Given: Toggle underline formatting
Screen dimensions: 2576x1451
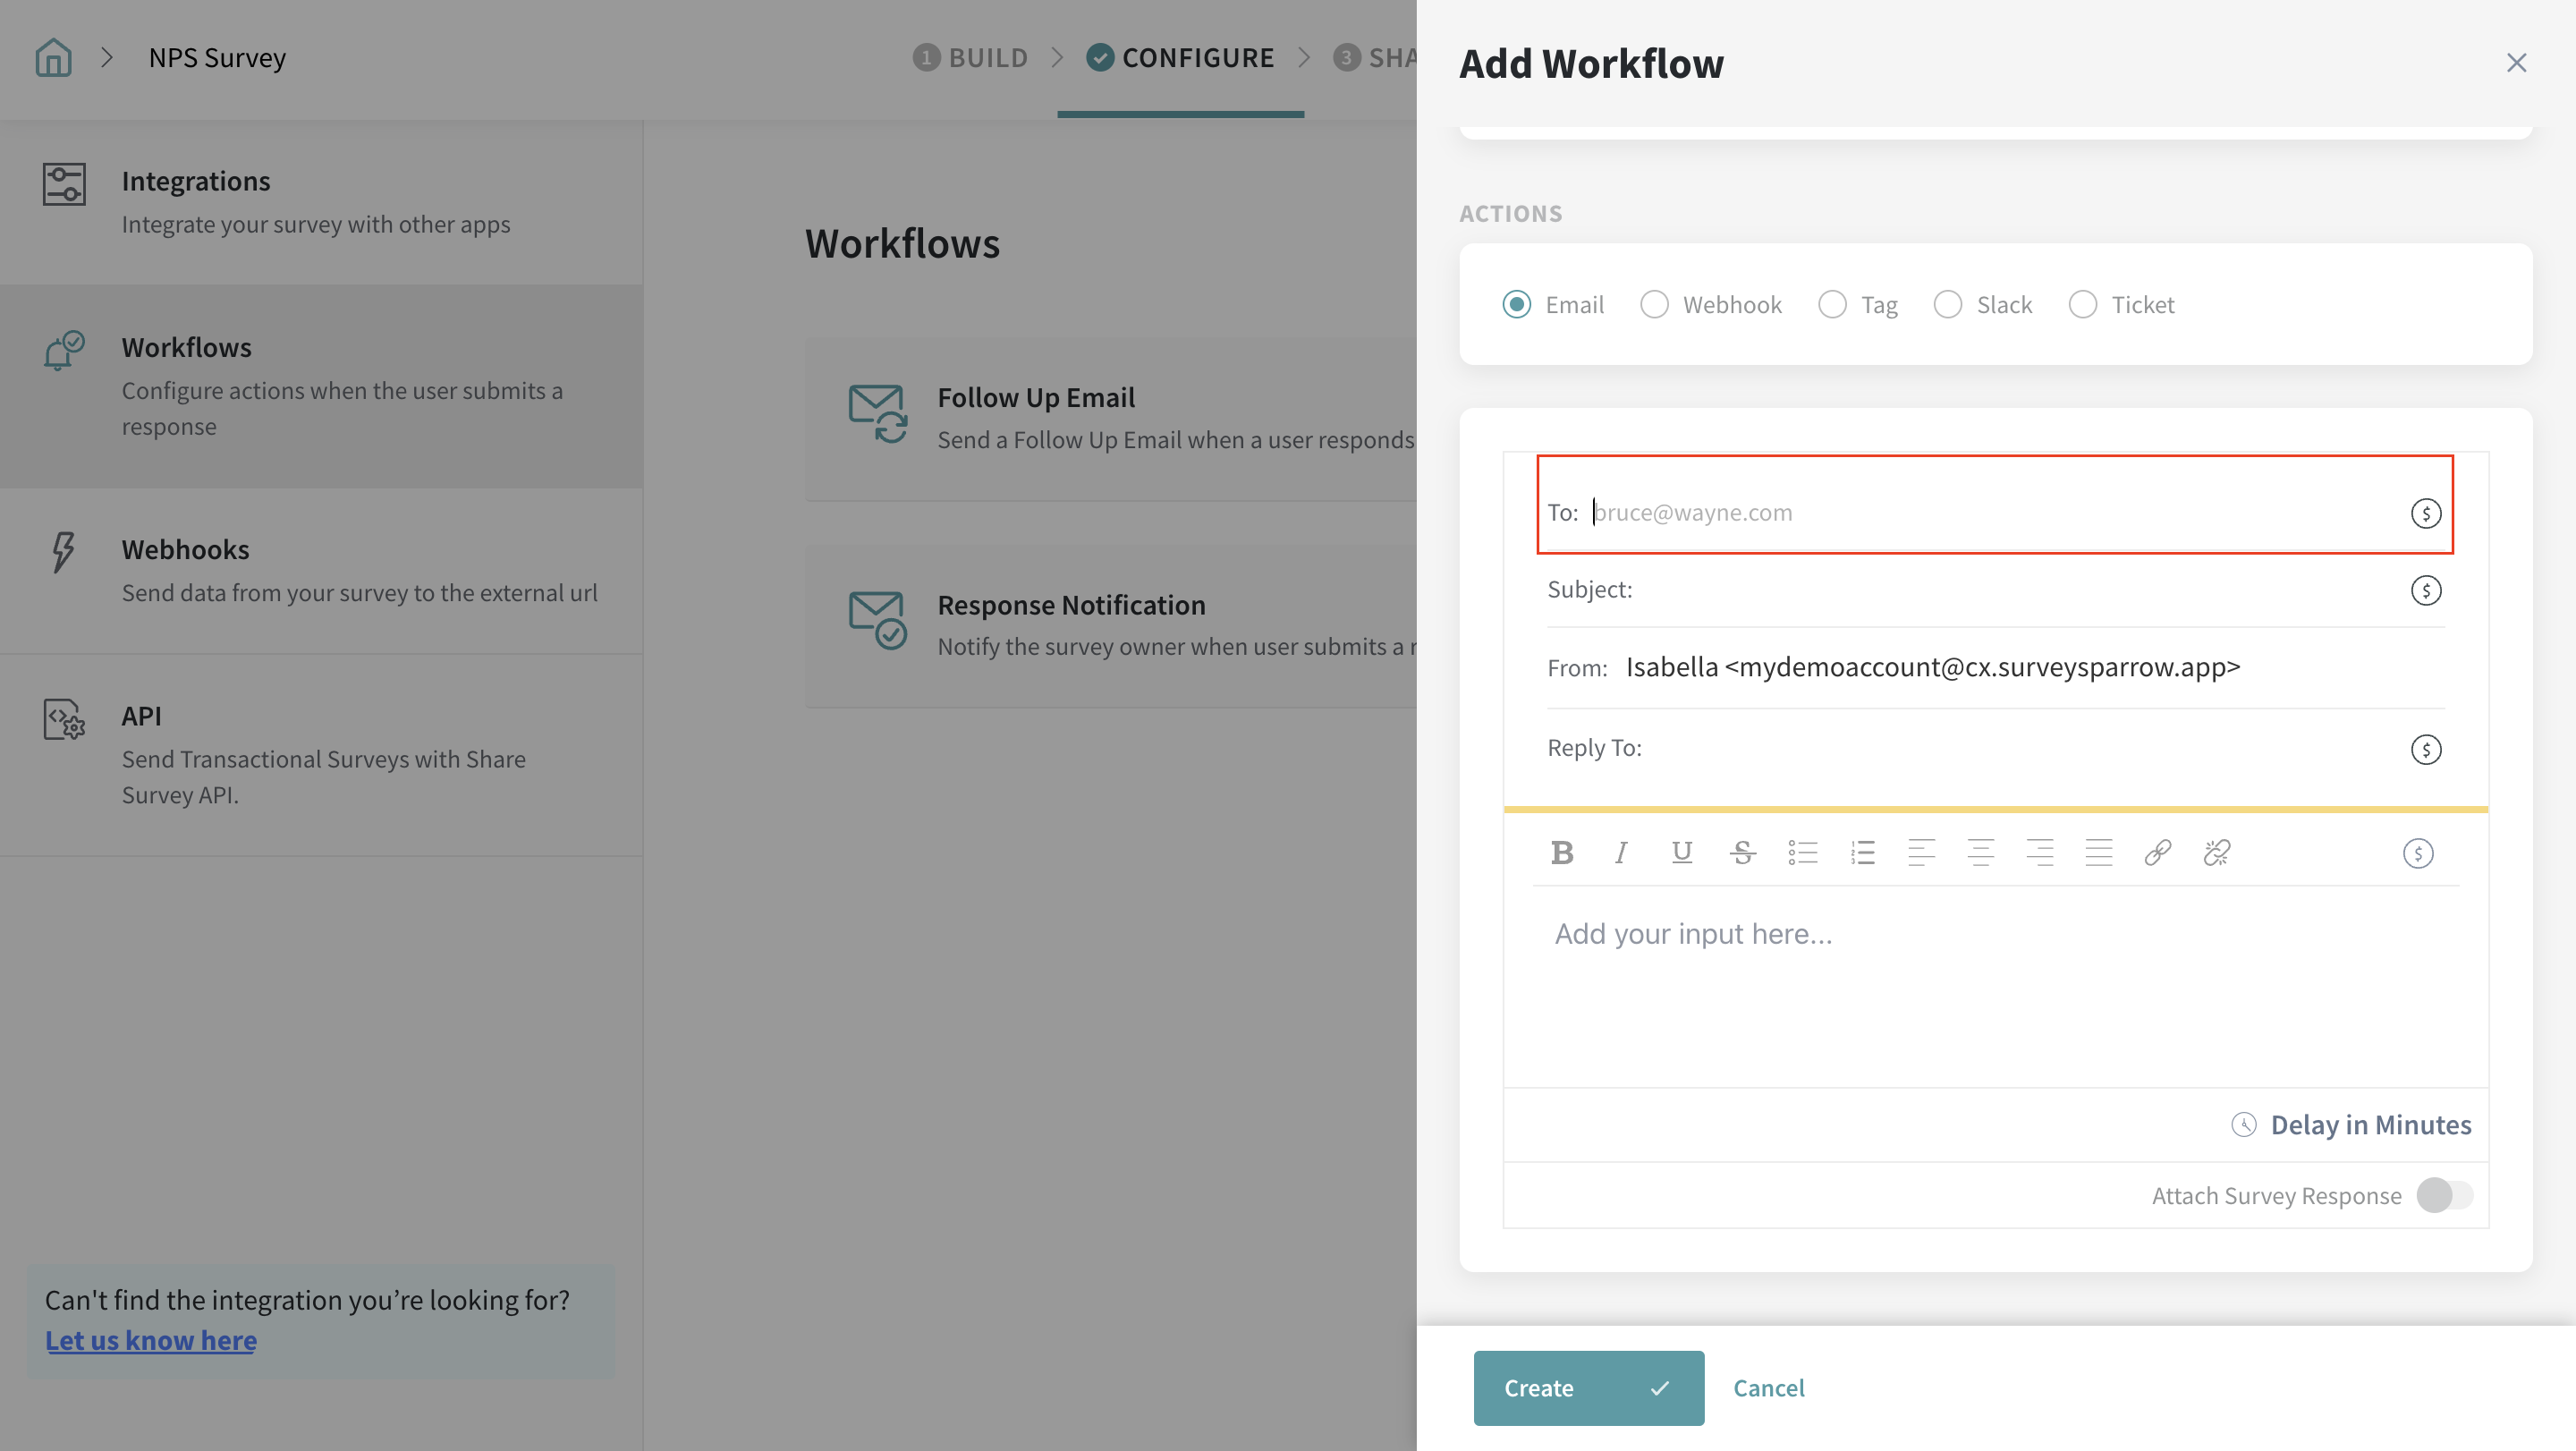Looking at the screenshot, I should click(1681, 852).
